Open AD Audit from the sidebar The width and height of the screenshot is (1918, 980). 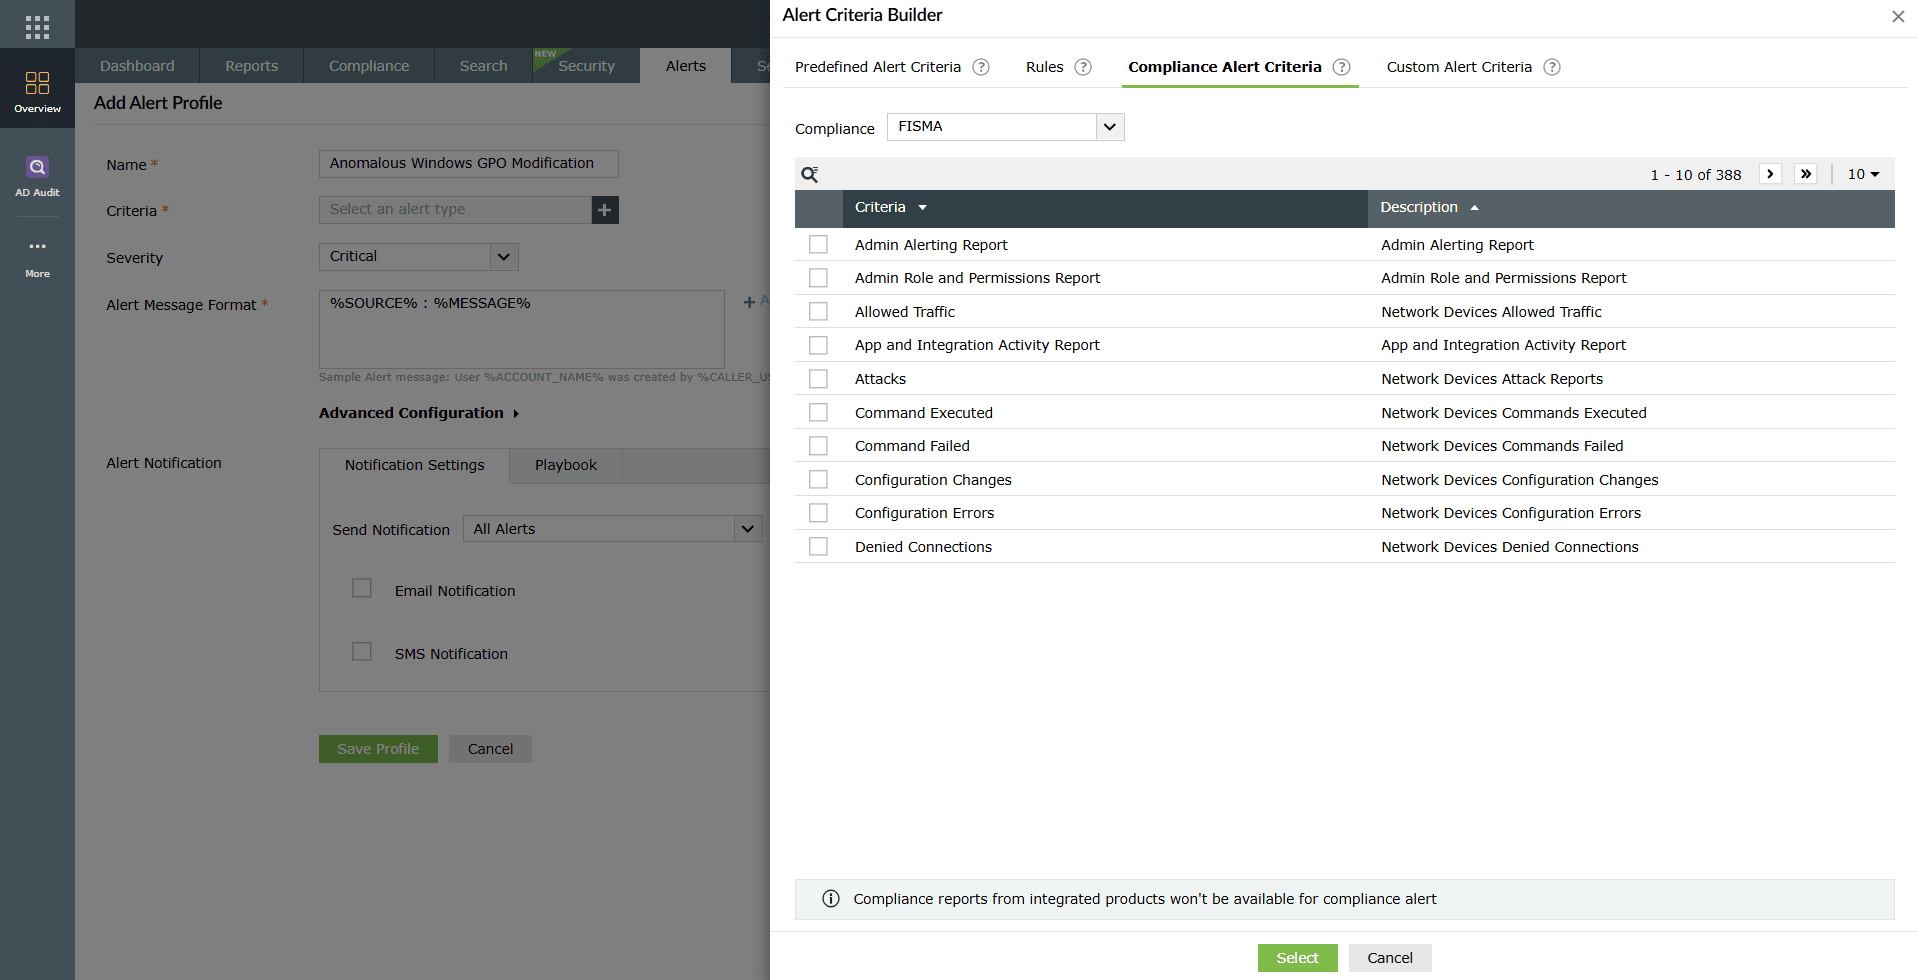37,175
